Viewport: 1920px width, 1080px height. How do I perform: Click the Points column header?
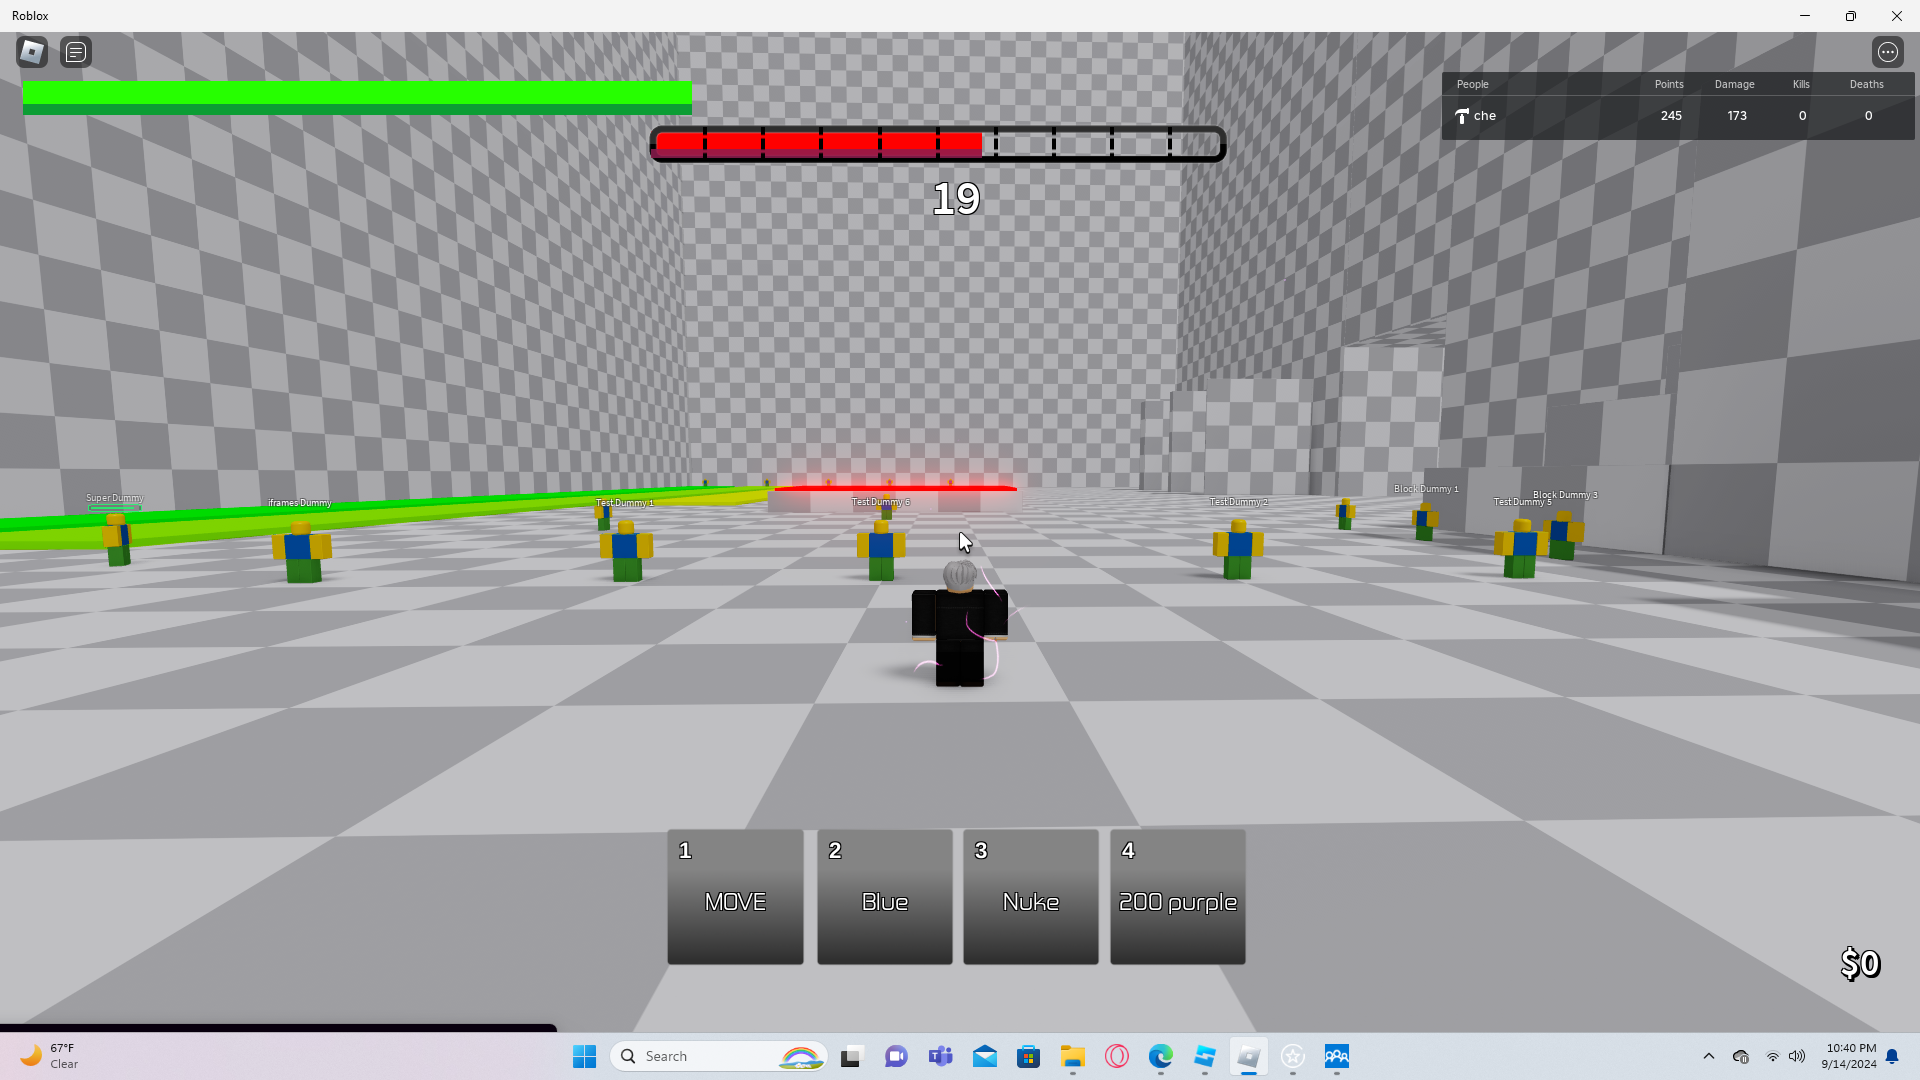pyautogui.click(x=1668, y=84)
